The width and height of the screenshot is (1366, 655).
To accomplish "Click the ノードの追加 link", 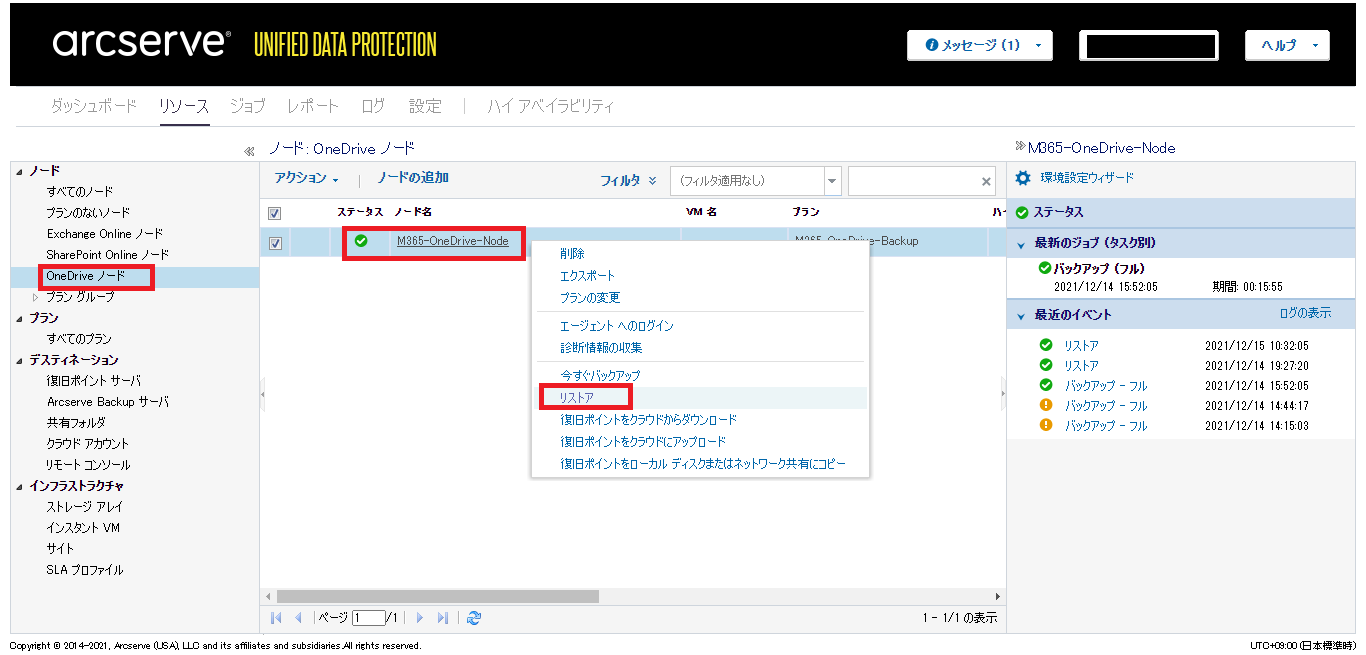I will click(413, 178).
